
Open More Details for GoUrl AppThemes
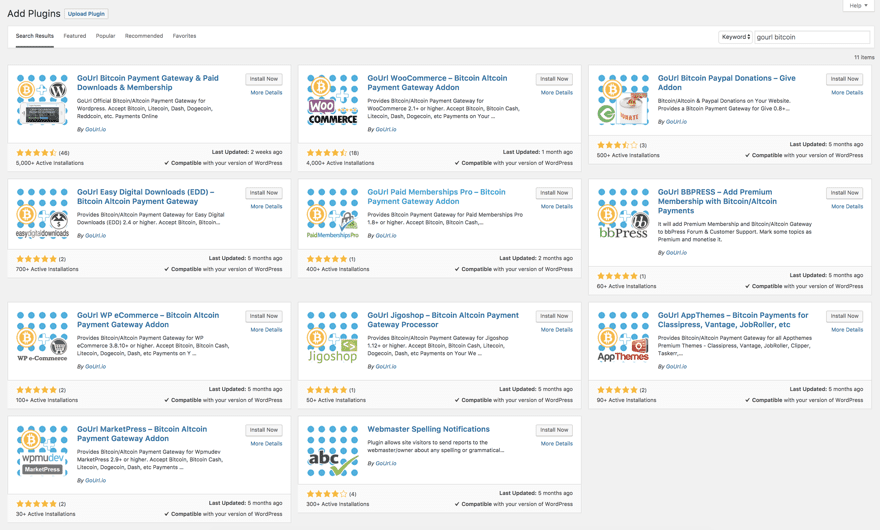[846, 330]
